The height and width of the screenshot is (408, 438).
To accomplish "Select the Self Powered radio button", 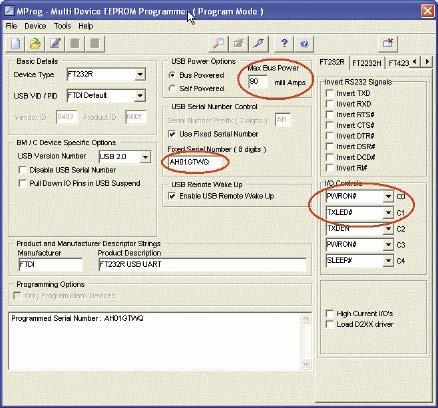I will pos(172,89).
